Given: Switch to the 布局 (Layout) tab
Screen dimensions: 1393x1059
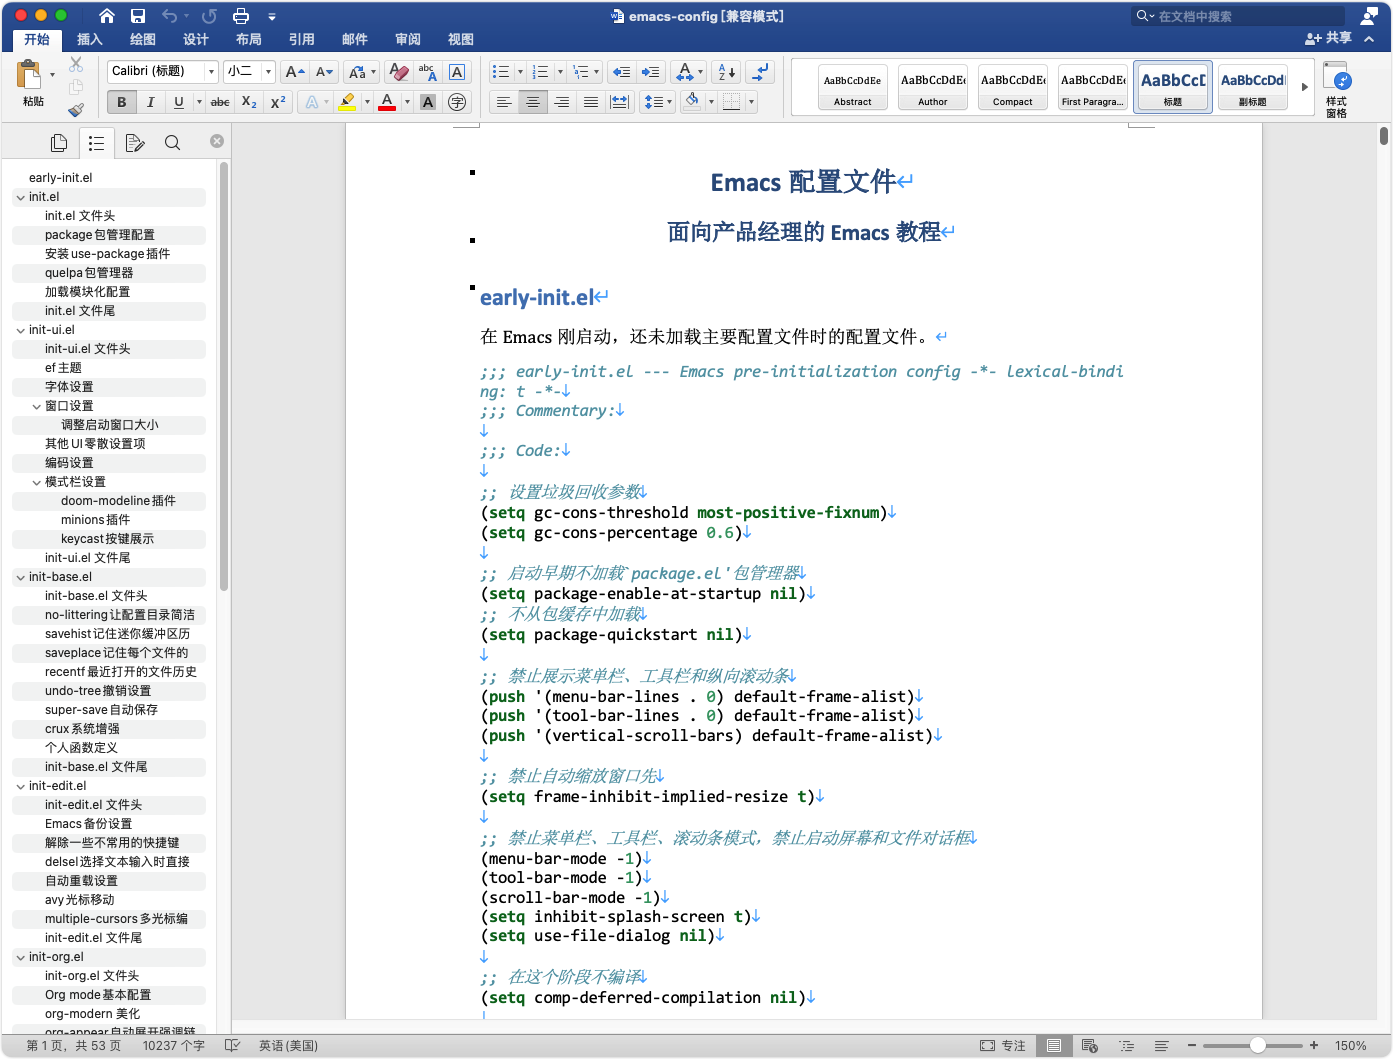Looking at the screenshot, I should coord(249,39).
